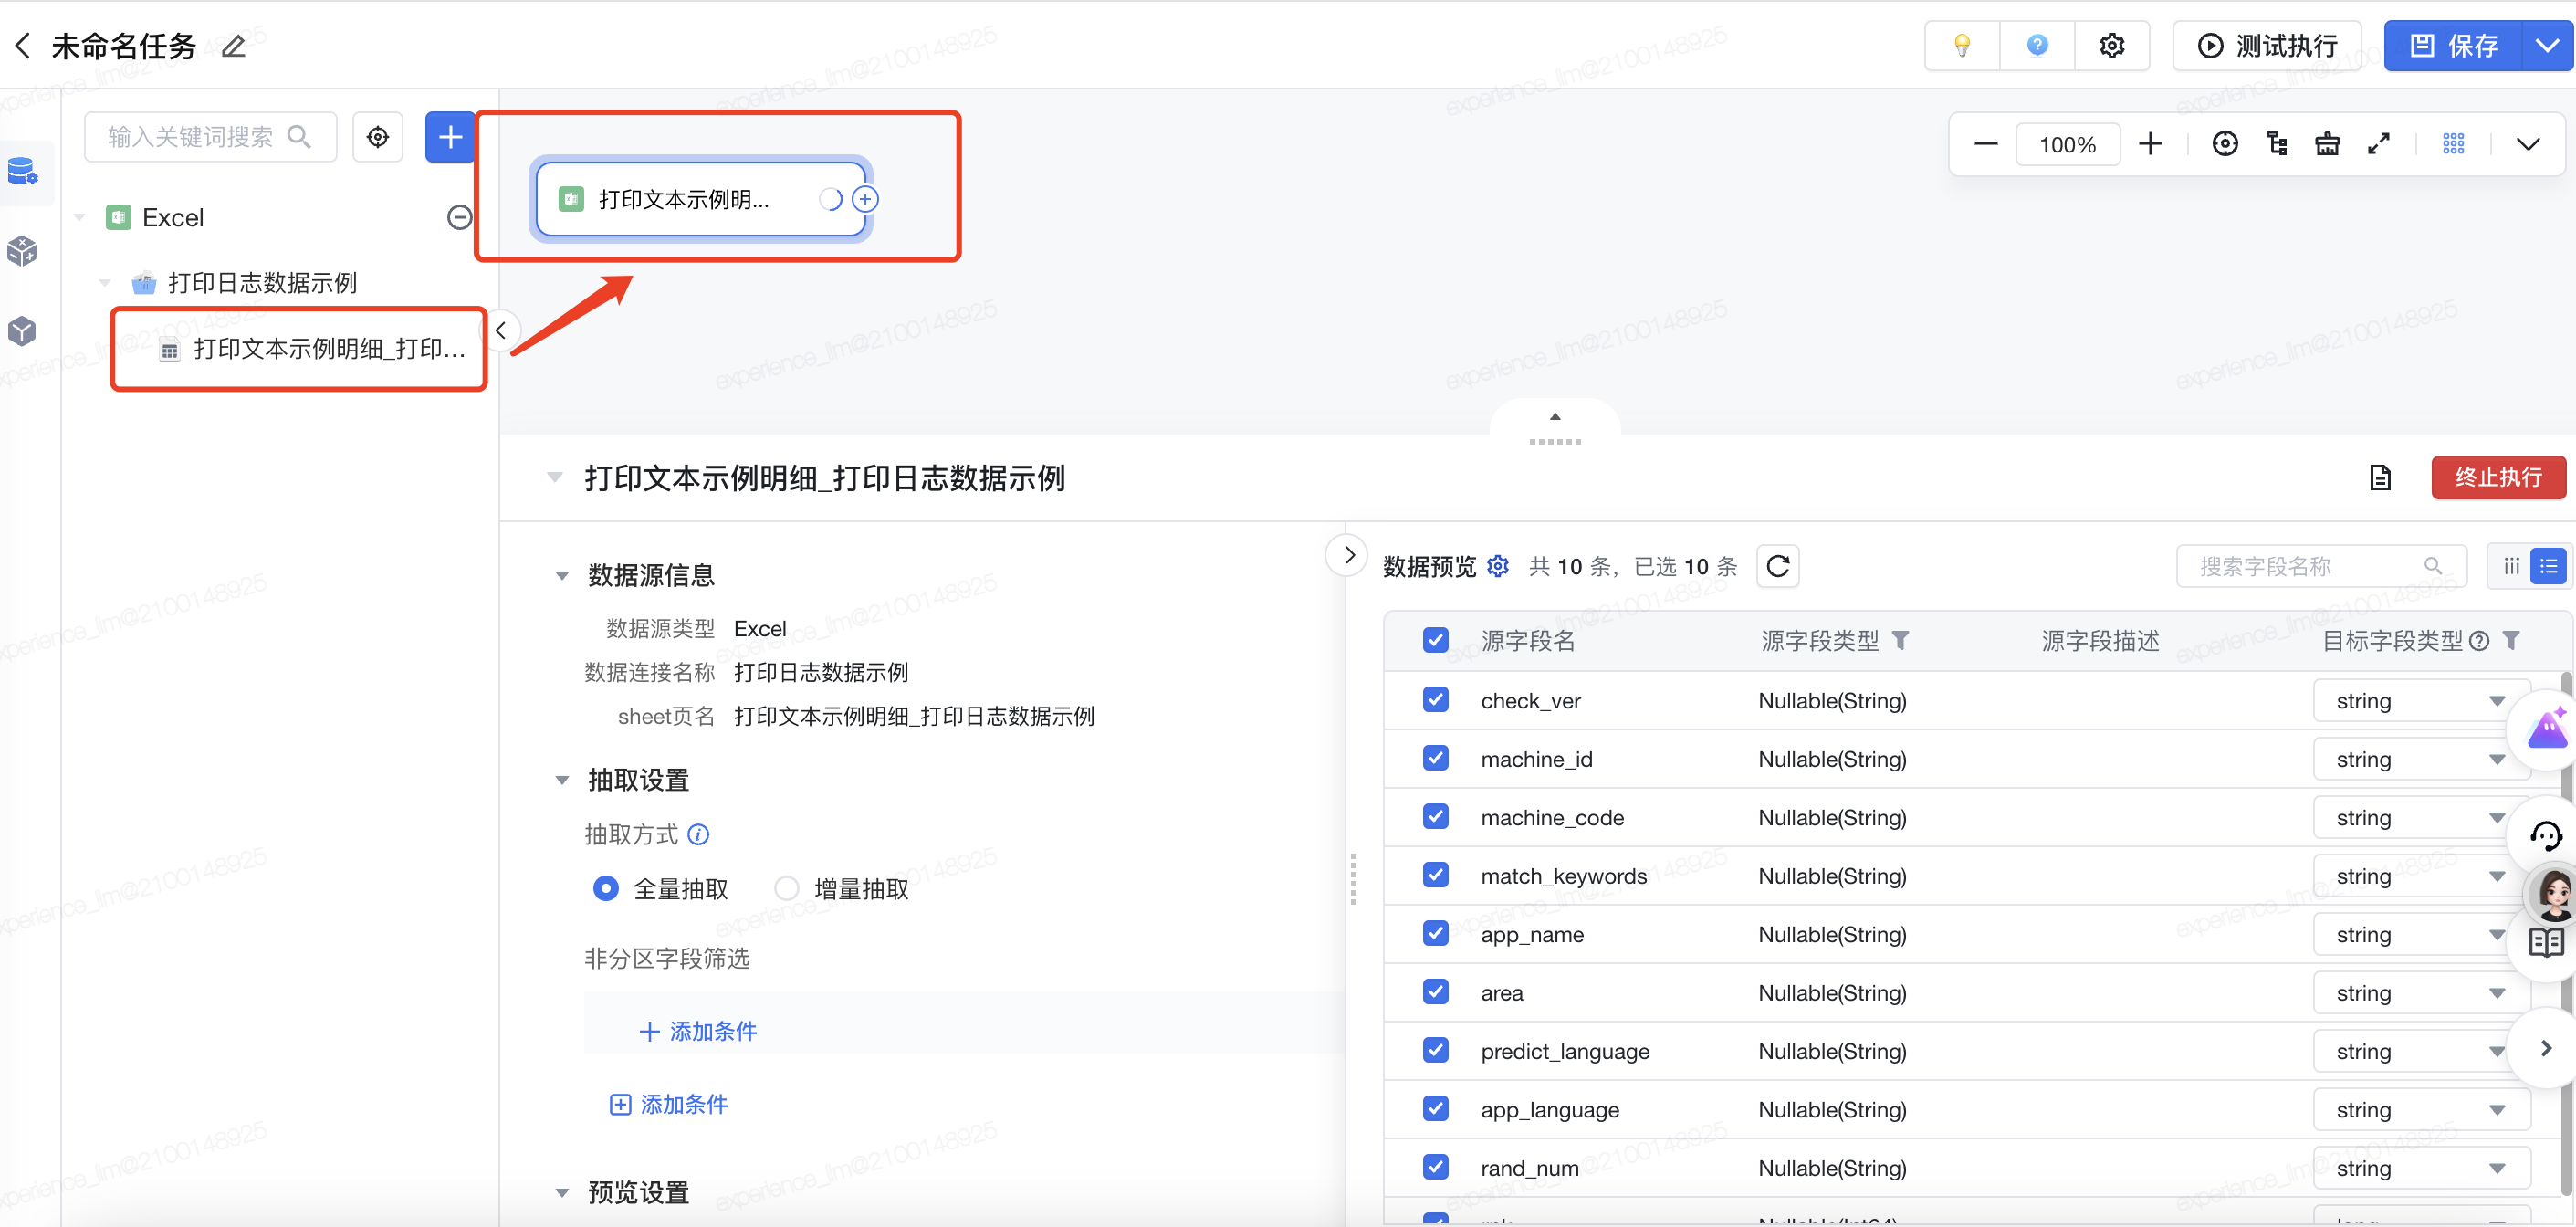Open the blue help question icon
2576x1227 pixels.
coord(2036,46)
